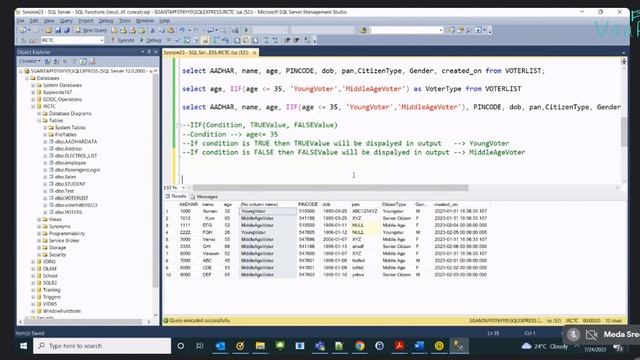Click the refresh icon in Object Explorer toolbar
The width and height of the screenshot is (640, 360).
click(83, 61)
